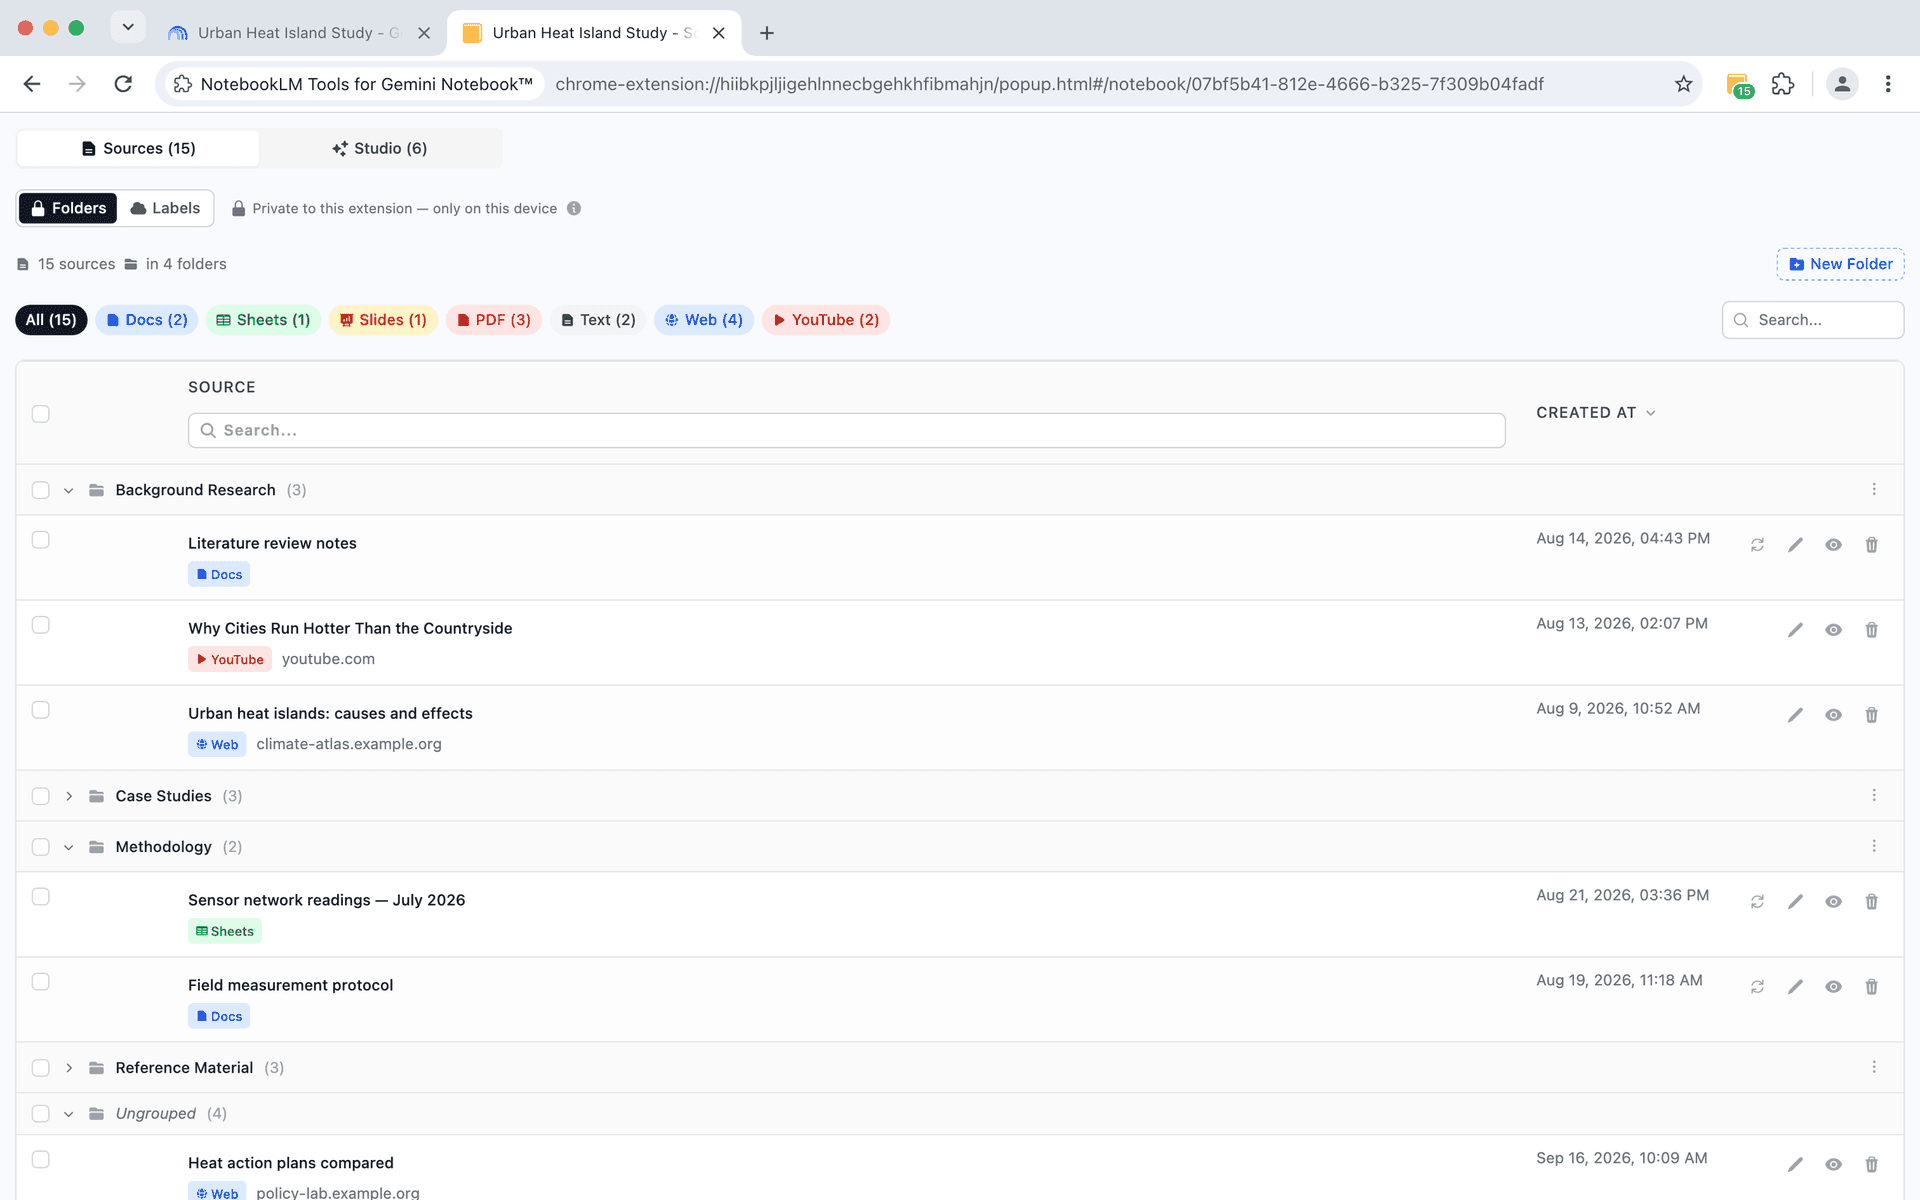
Task: Trash the Urban heat islands source
Action: [1871, 715]
